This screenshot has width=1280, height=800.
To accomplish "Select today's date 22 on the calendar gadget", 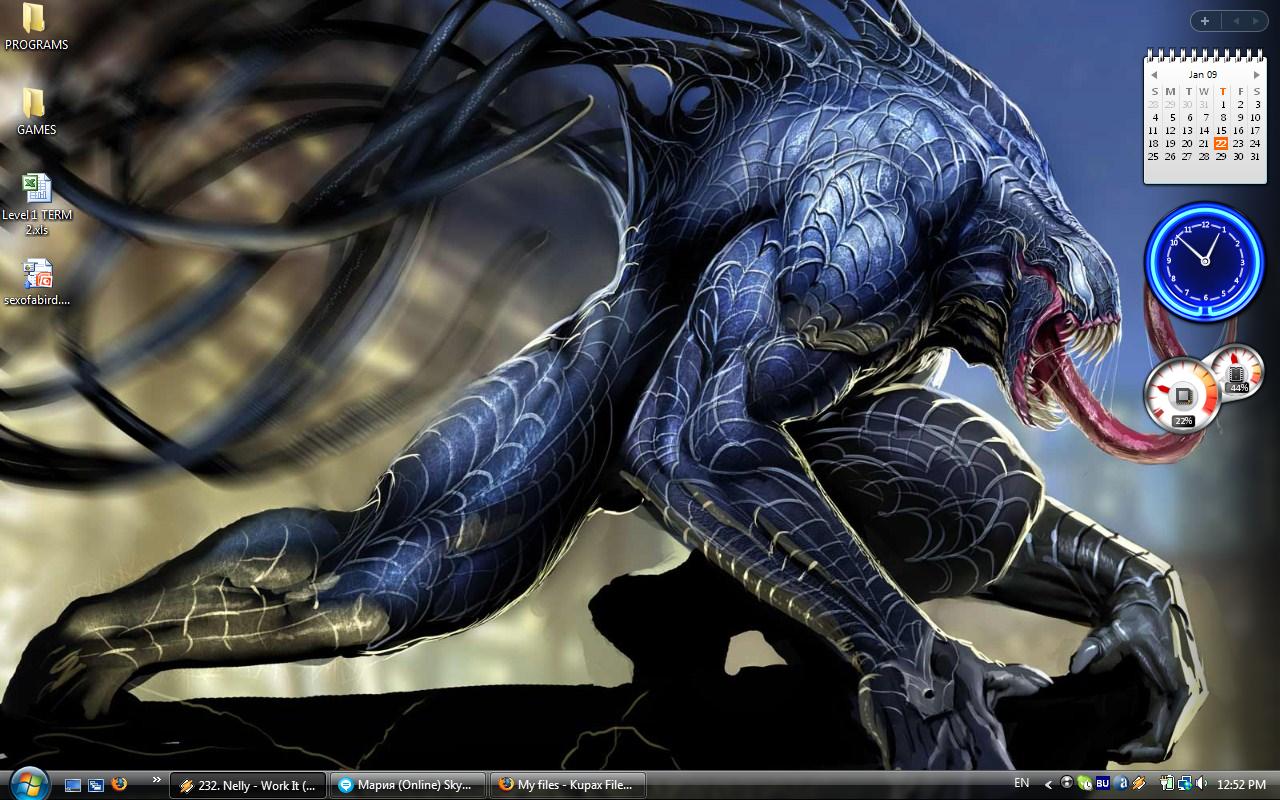I will pyautogui.click(x=1220, y=143).
